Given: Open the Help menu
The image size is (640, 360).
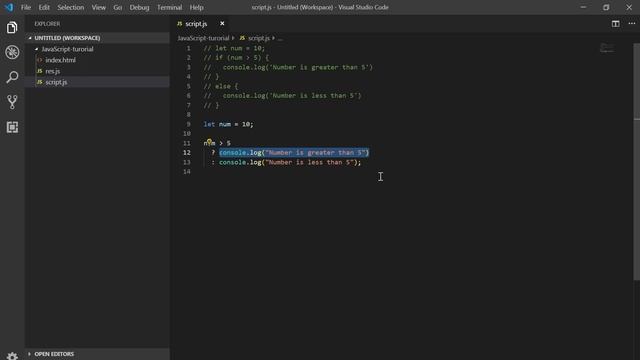Looking at the screenshot, I should 196,7.
